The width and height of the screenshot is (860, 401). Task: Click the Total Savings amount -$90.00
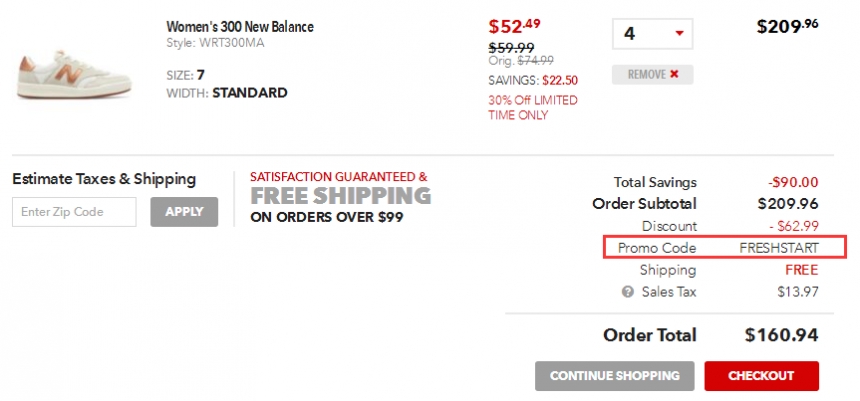[x=793, y=182]
